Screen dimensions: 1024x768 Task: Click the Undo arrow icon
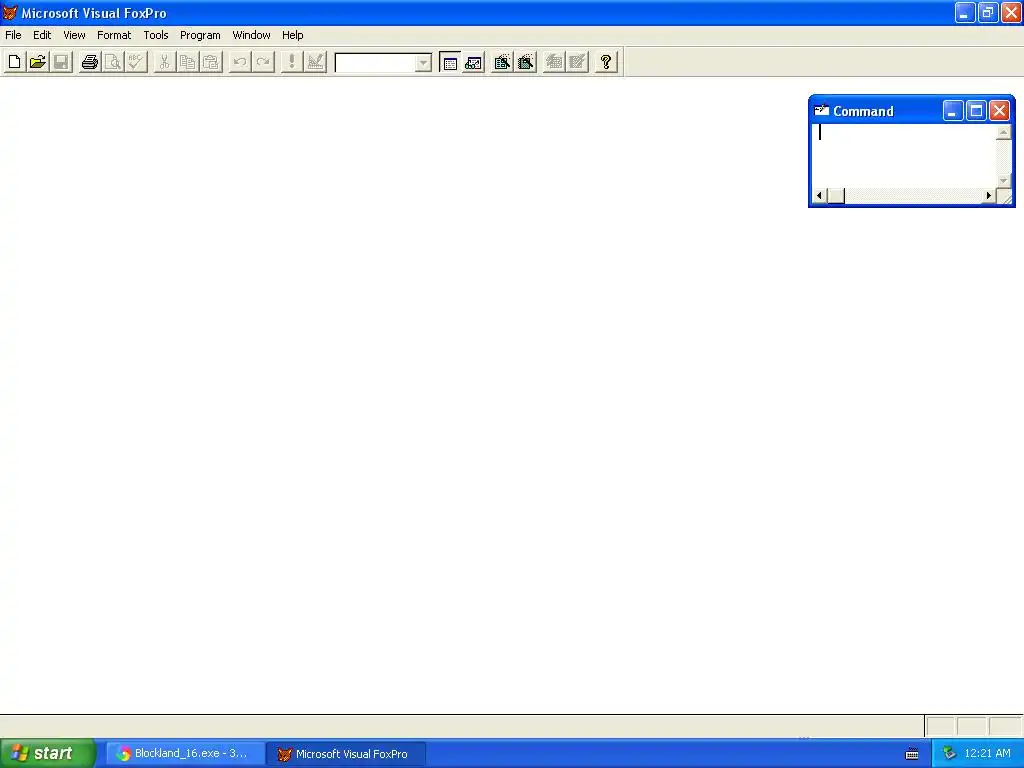[x=240, y=62]
